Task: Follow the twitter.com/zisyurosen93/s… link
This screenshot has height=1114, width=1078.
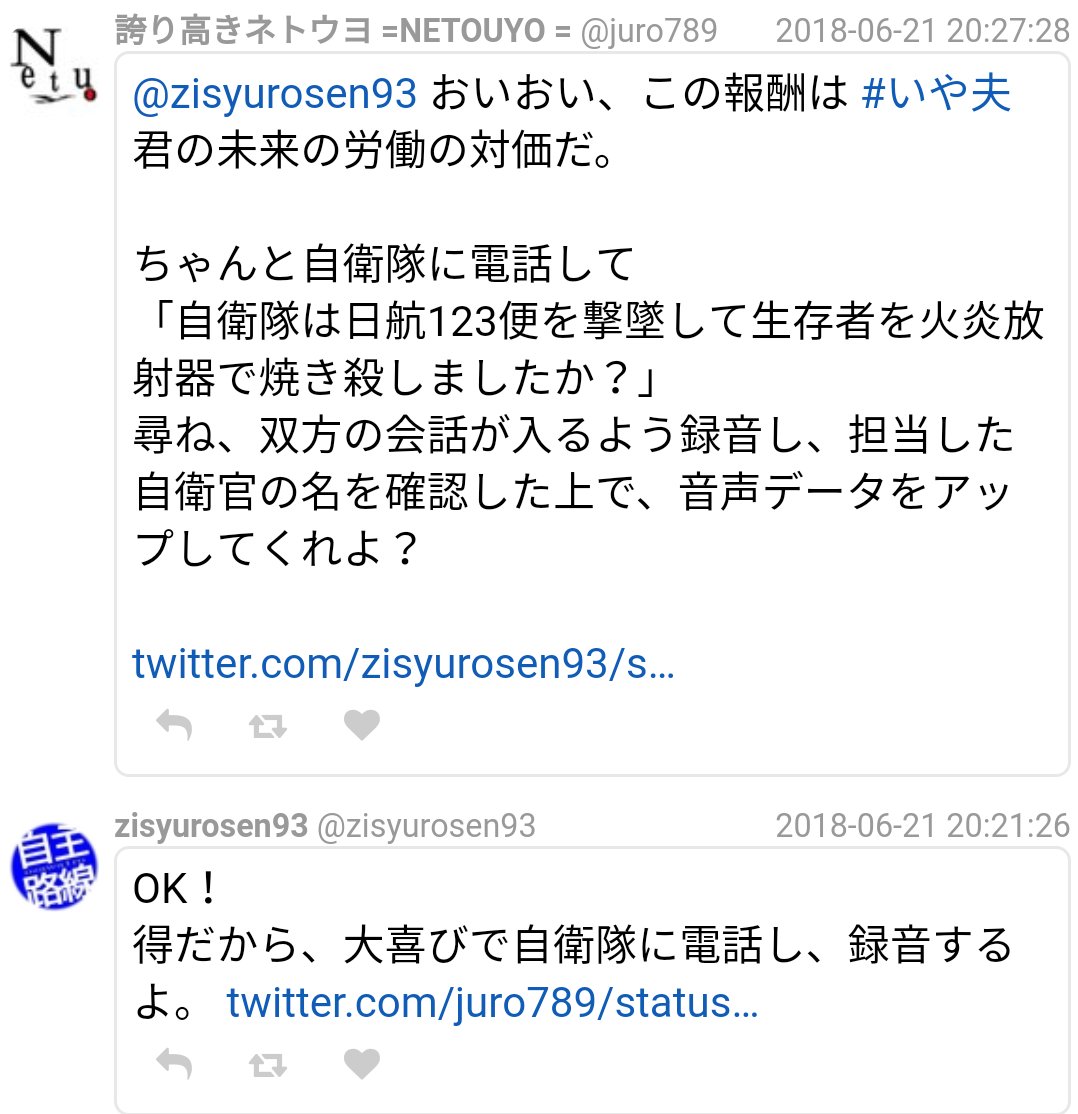Action: coord(403,664)
